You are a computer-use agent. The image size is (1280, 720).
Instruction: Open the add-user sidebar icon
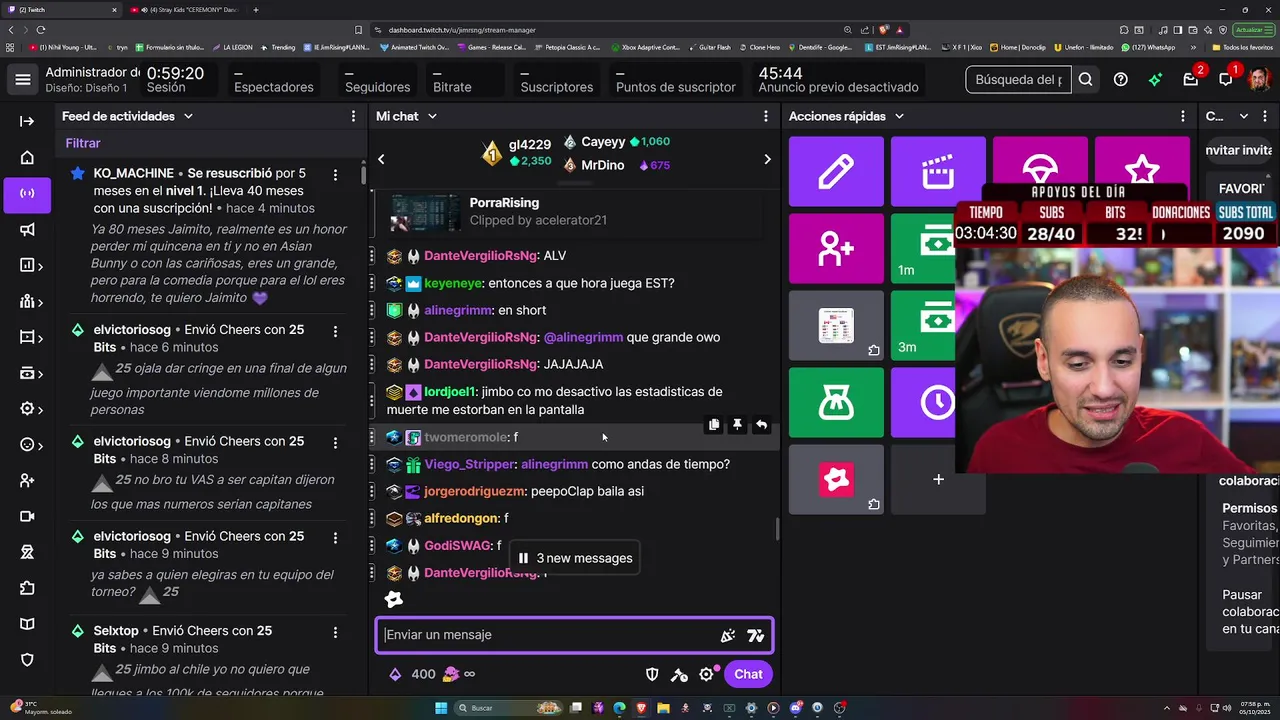[x=27, y=481]
